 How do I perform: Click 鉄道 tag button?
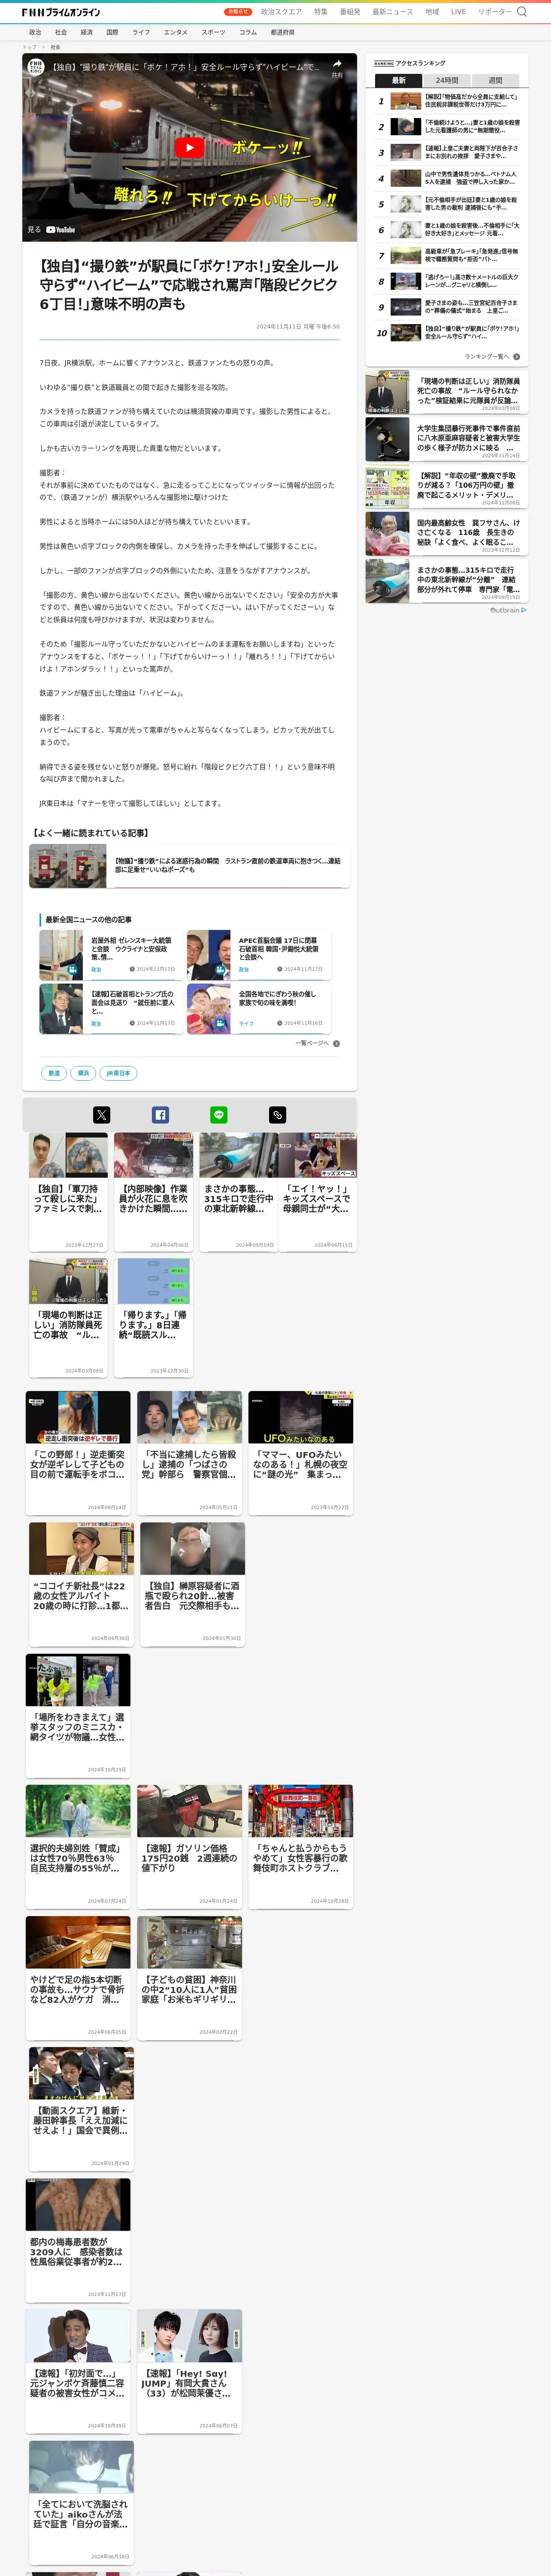pos(54,1073)
